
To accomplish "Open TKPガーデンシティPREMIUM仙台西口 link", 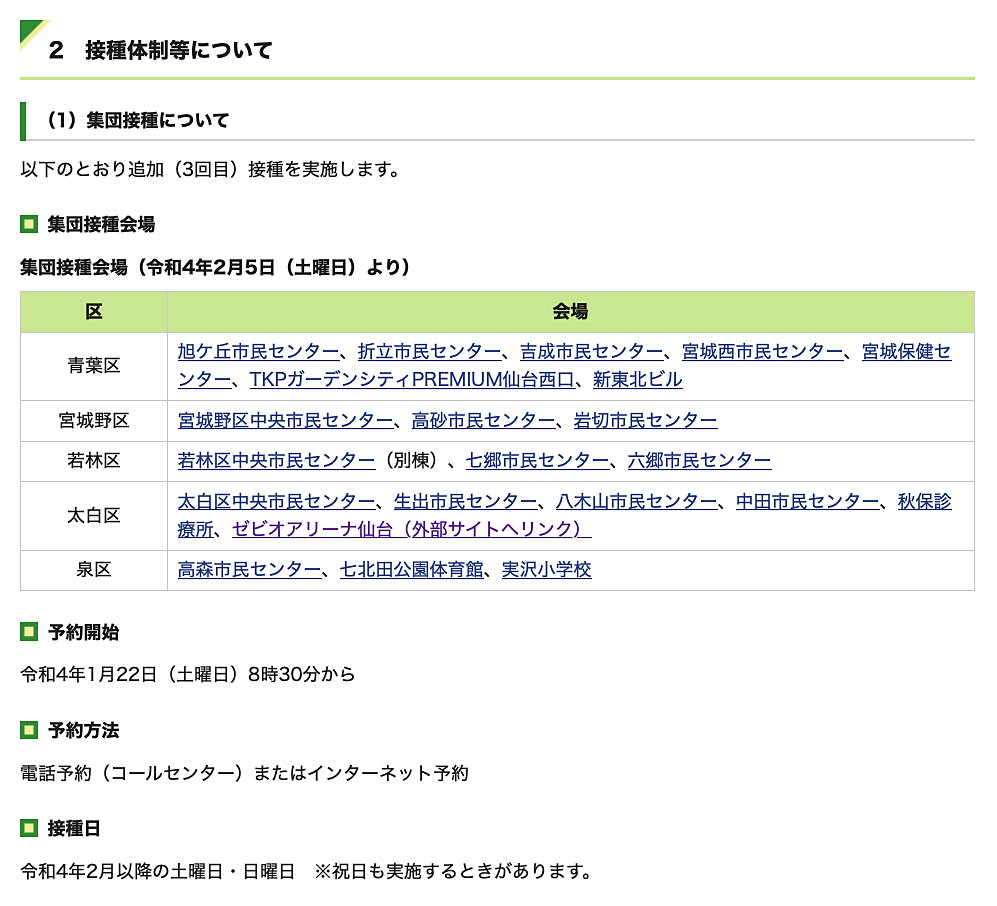I will click(412, 380).
